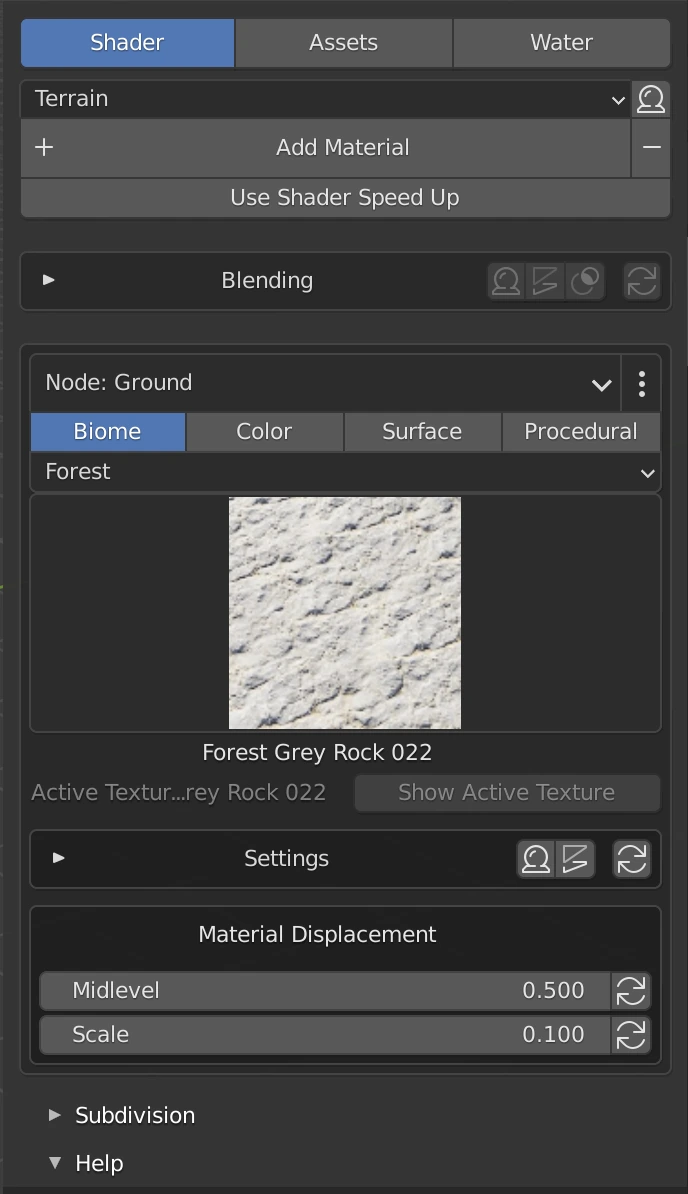Click the material preview sphere icon beside Blending

pyautogui.click(x=506, y=281)
